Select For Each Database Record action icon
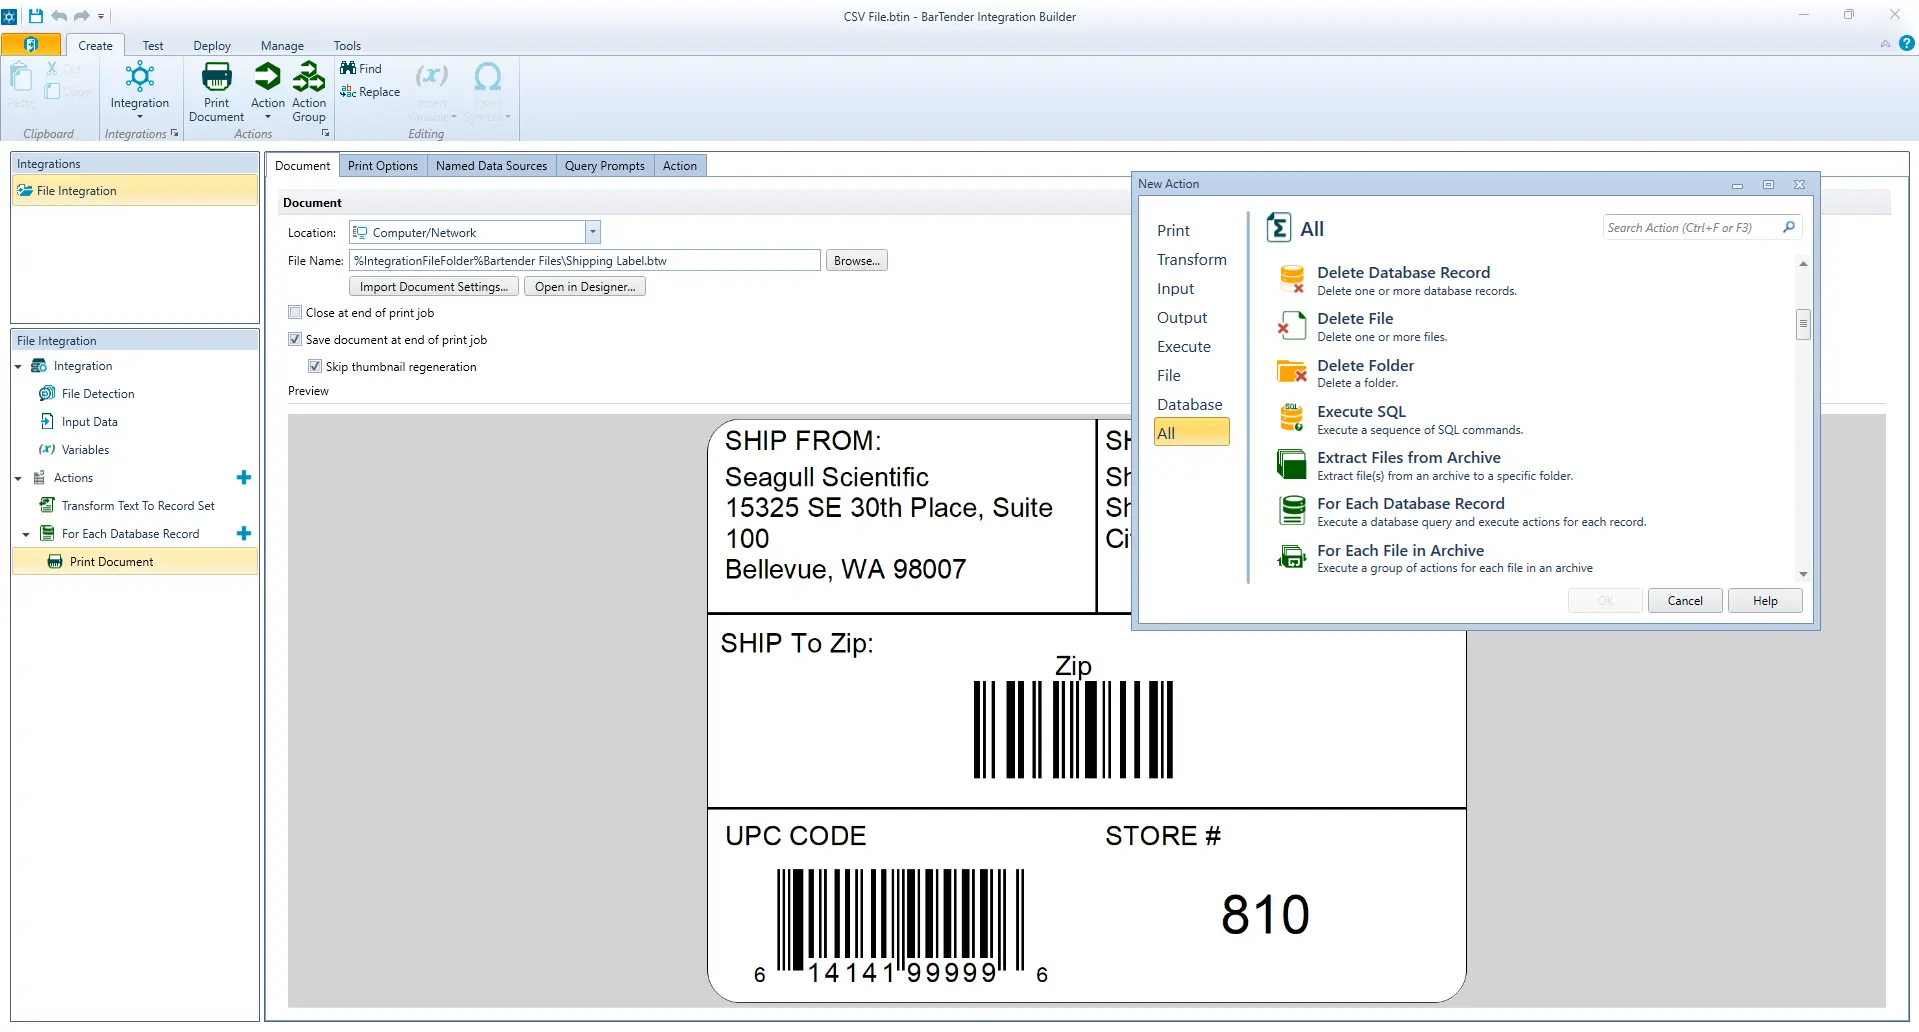 1292,510
